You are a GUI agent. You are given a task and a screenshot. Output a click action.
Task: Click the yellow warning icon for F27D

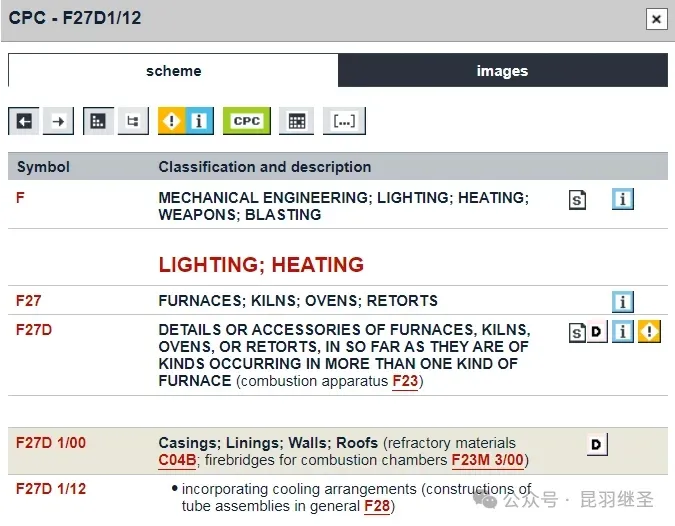650,332
